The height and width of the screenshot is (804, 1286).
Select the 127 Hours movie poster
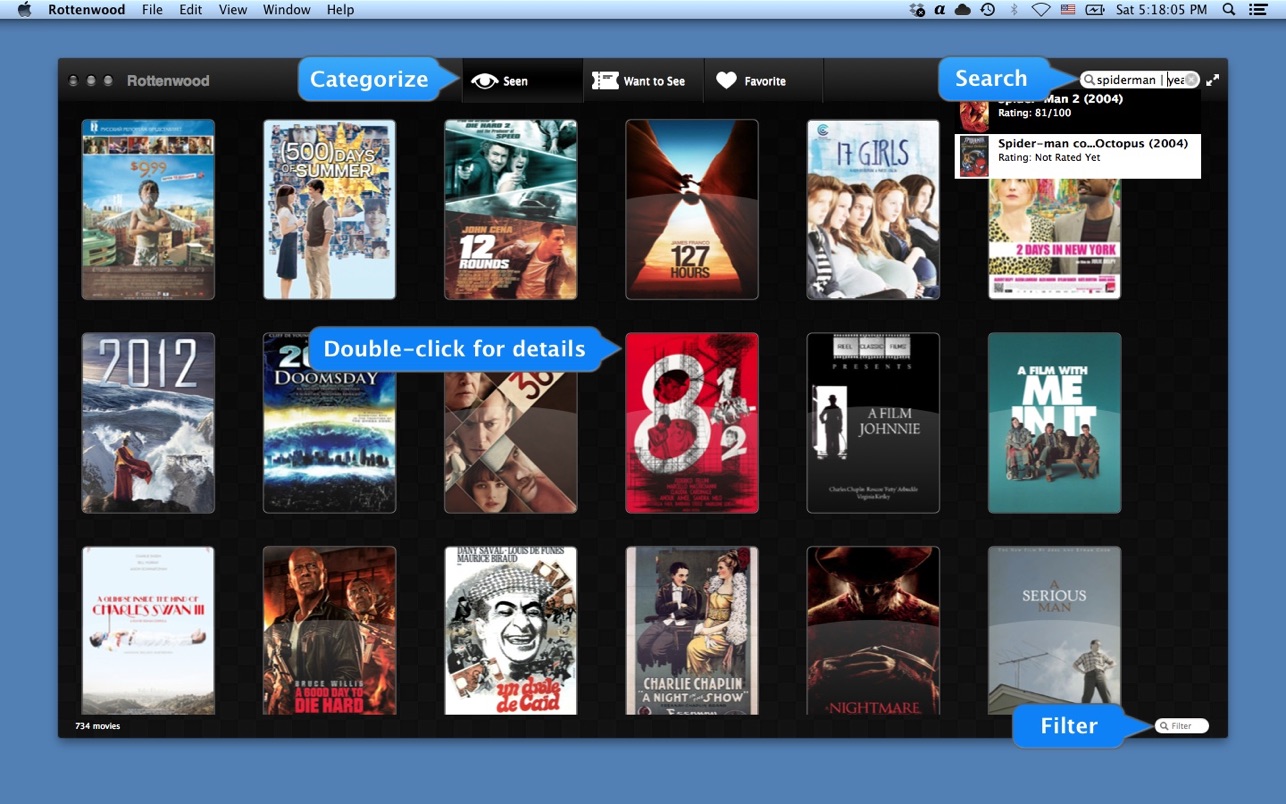[x=692, y=210]
